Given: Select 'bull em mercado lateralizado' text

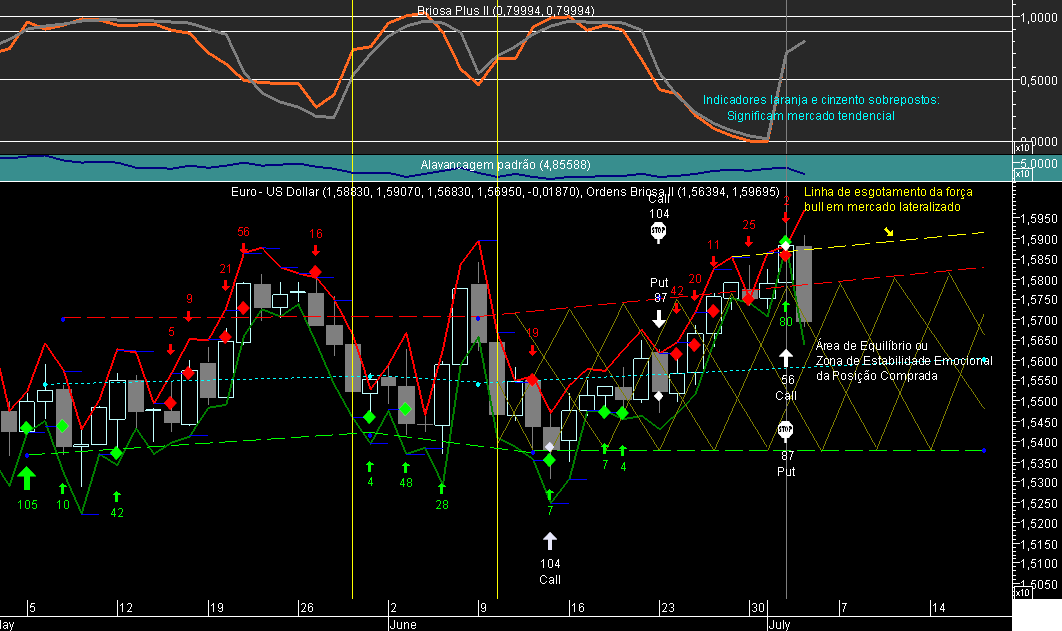Looking at the screenshot, I should (x=882, y=207).
